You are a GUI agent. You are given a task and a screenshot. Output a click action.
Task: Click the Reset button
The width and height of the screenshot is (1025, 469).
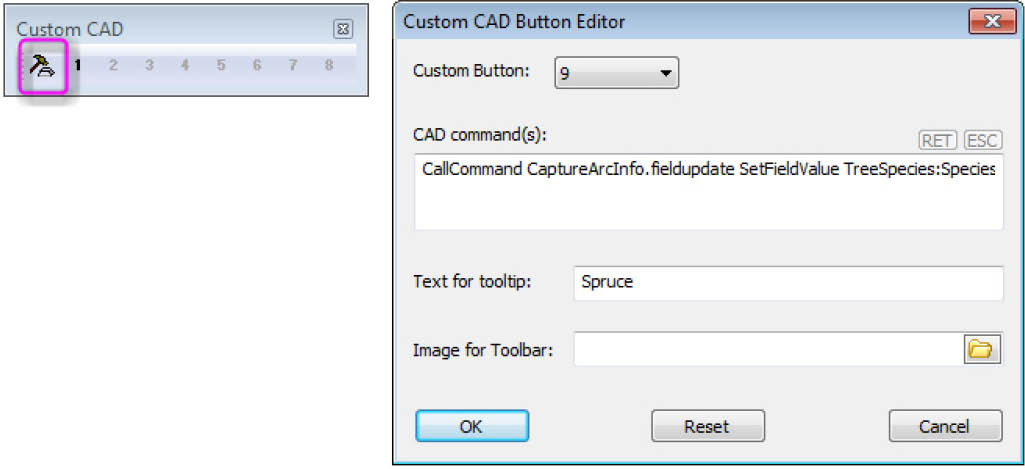coord(708,426)
